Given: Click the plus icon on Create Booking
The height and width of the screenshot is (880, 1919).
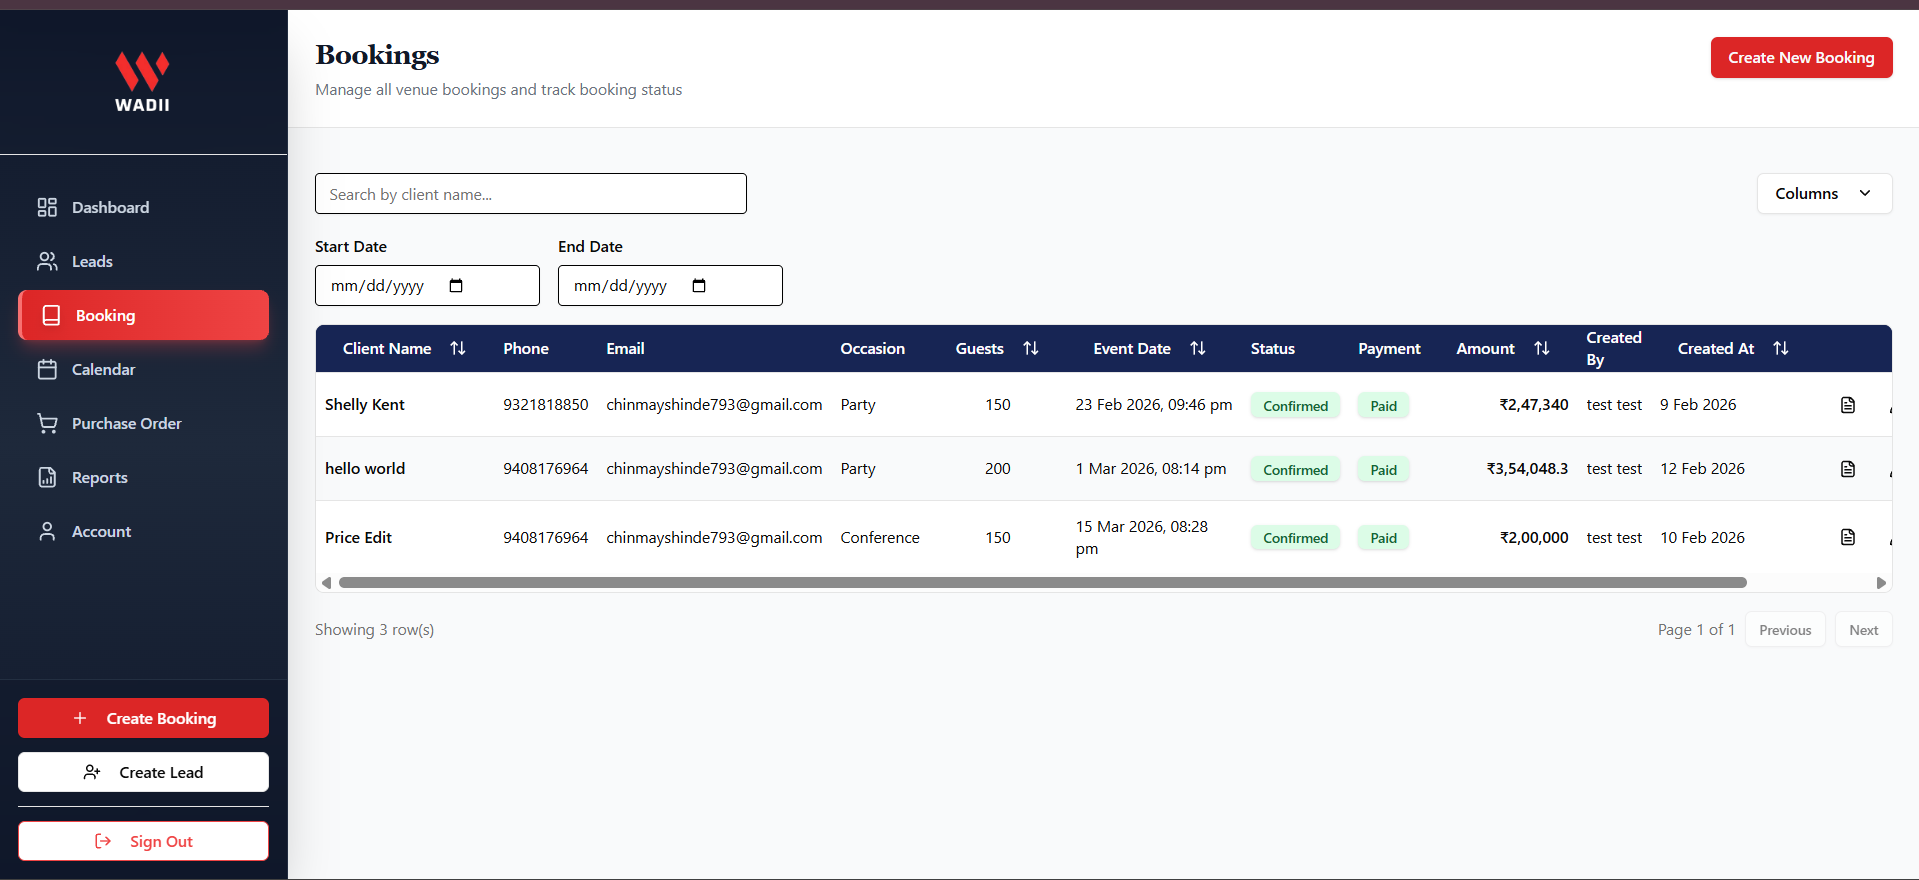Looking at the screenshot, I should click(x=80, y=718).
